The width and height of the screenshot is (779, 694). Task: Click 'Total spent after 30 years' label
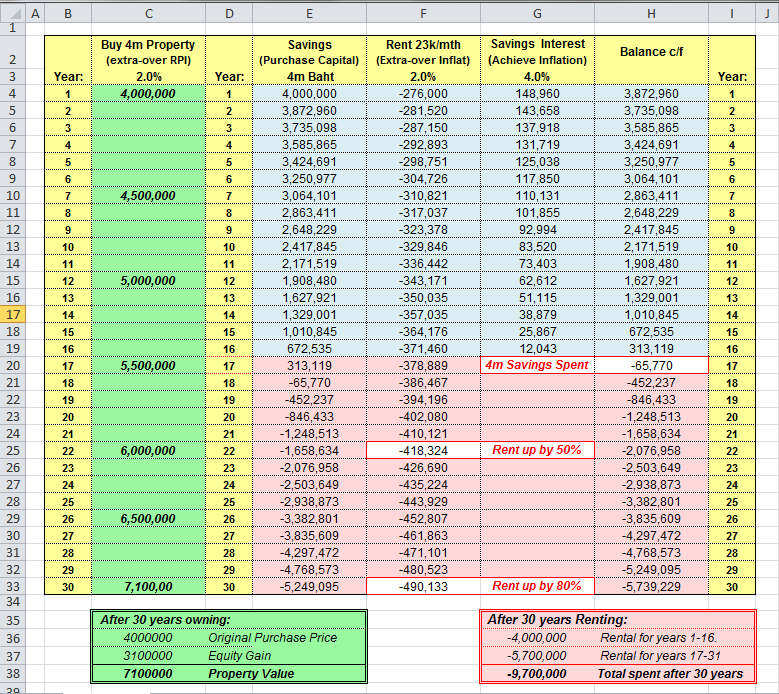tap(670, 674)
